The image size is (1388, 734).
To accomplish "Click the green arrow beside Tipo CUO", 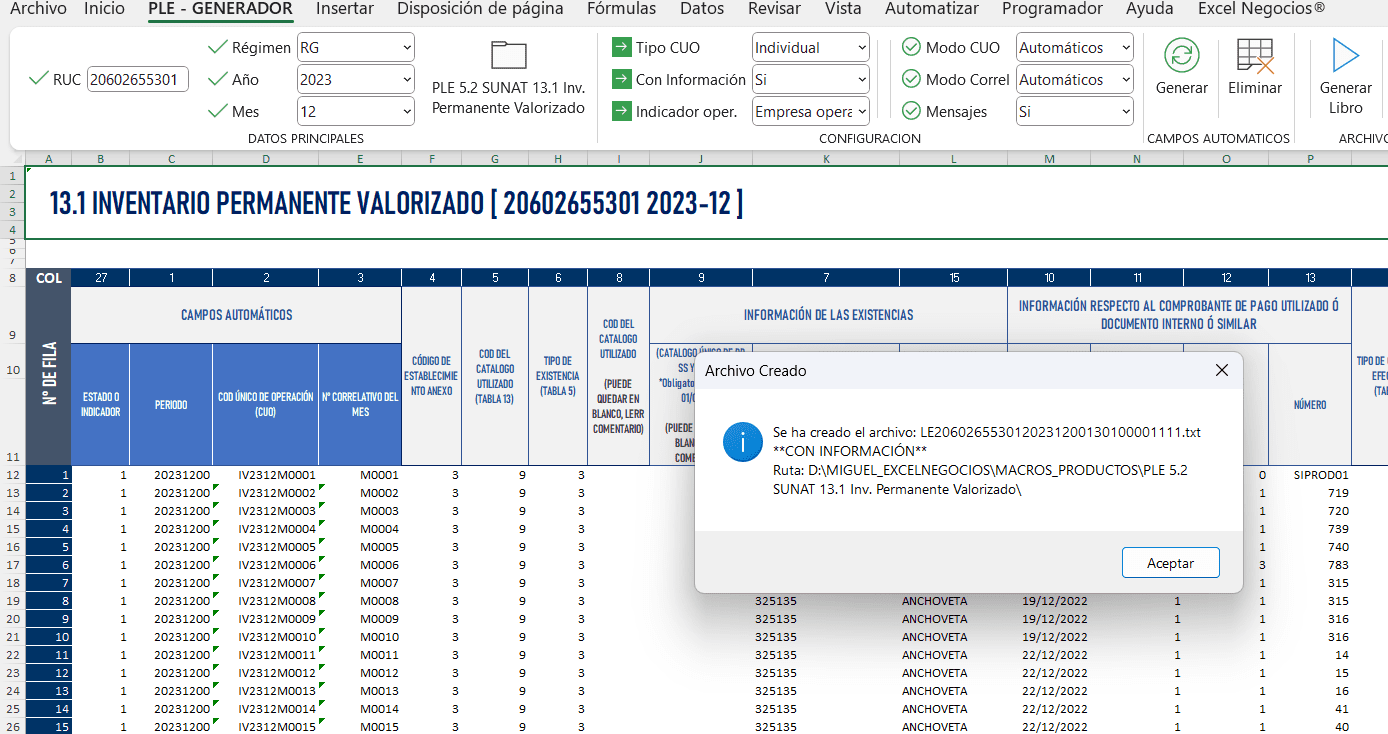I will click(621, 48).
